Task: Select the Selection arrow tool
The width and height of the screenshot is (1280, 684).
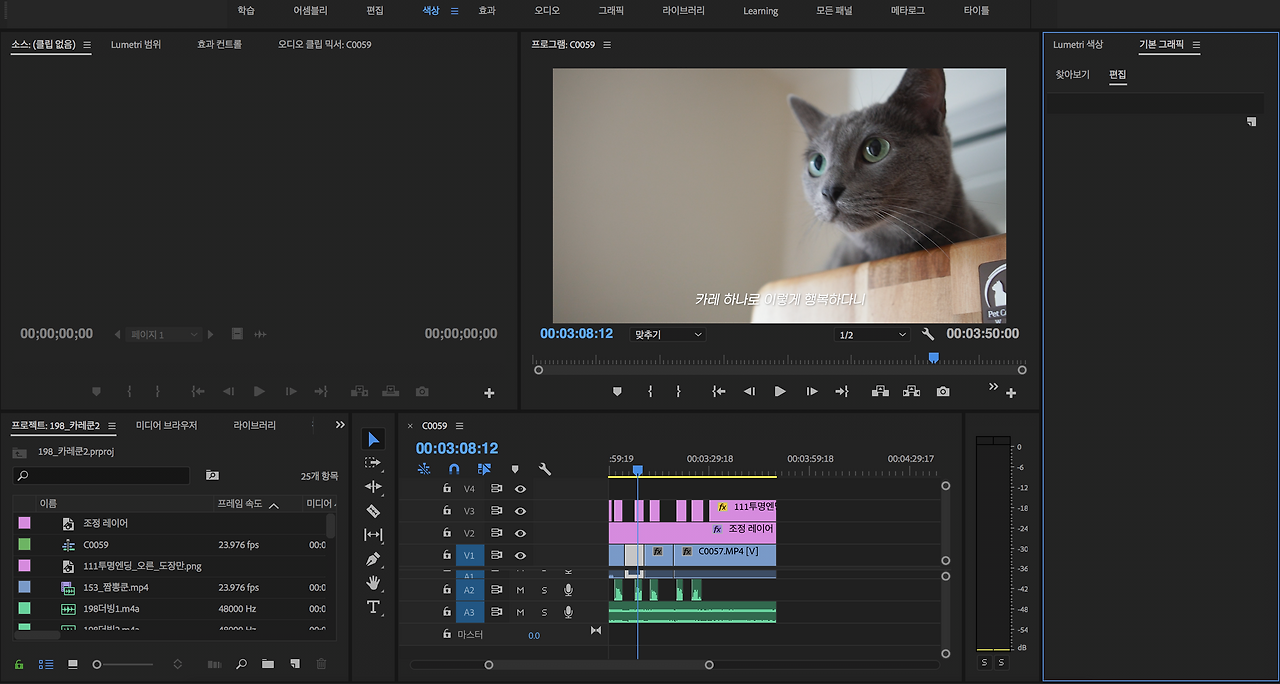Action: pyautogui.click(x=373, y=439)
